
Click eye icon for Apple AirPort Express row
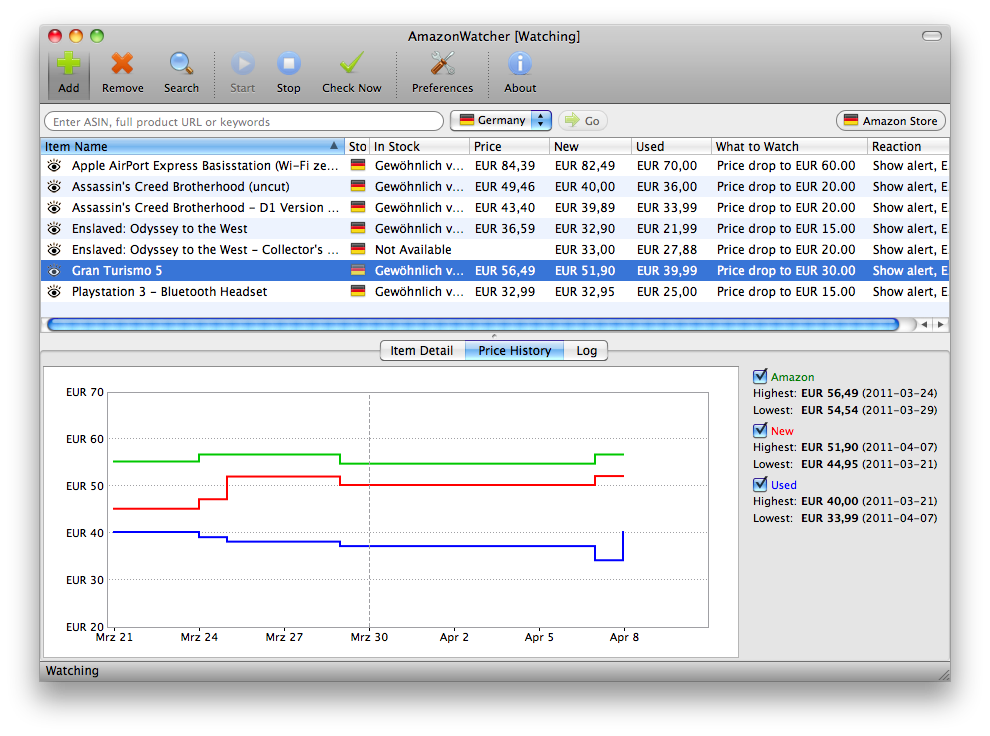pyautogui.click(x=54, y=166)
